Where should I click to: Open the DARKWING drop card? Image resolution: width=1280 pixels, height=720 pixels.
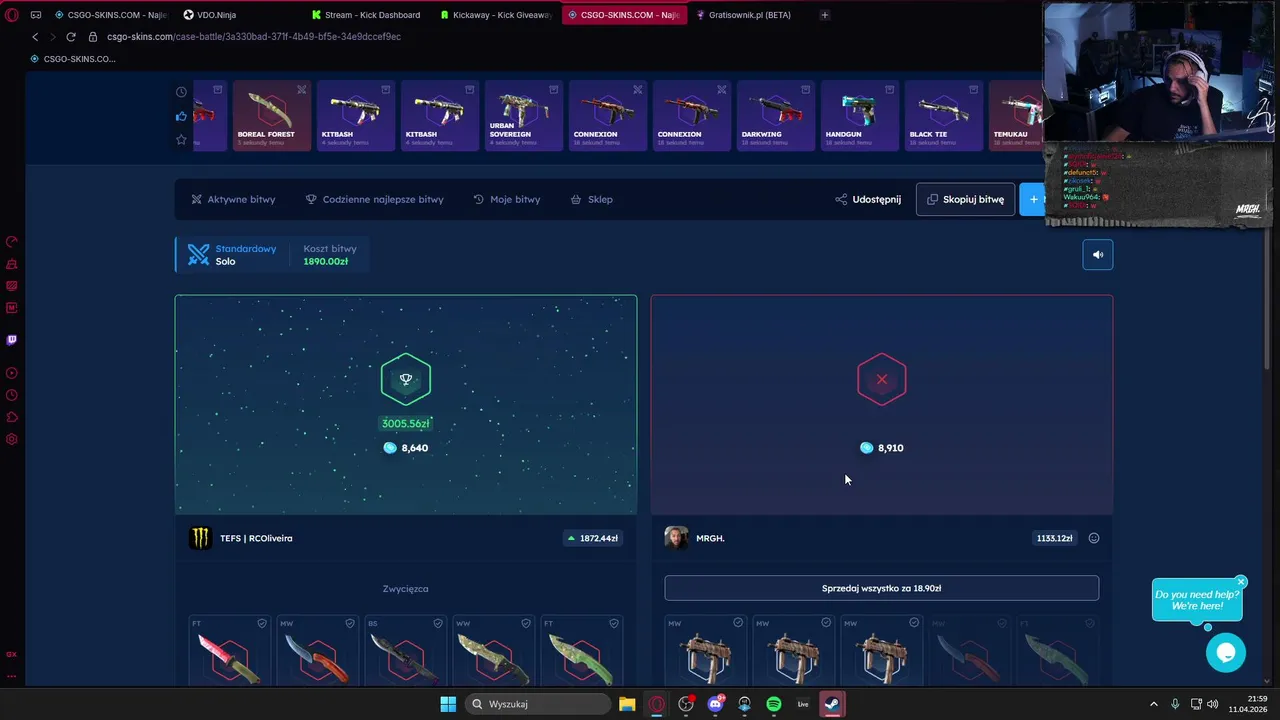click(x=775, y=115)
